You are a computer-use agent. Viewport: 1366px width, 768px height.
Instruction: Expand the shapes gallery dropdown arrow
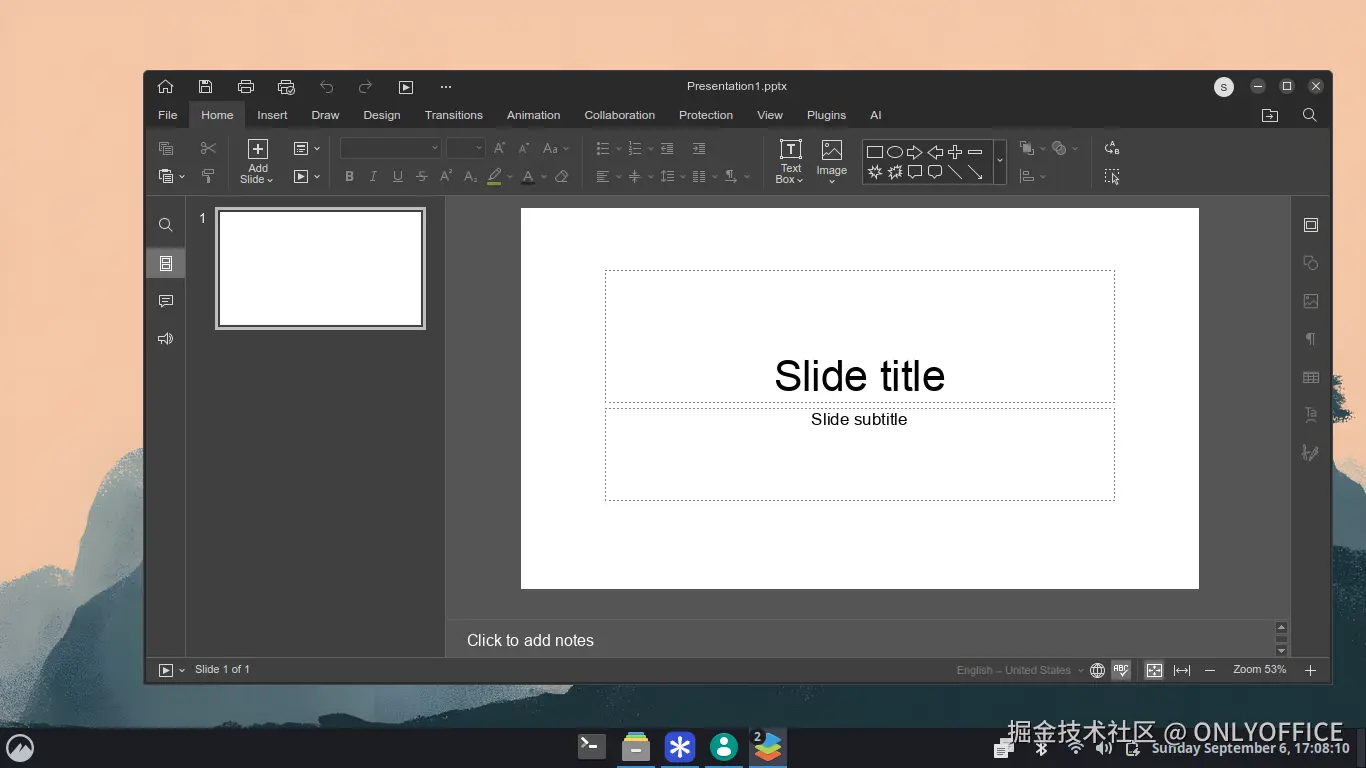pyautogui.click(x=1000, y=161)
